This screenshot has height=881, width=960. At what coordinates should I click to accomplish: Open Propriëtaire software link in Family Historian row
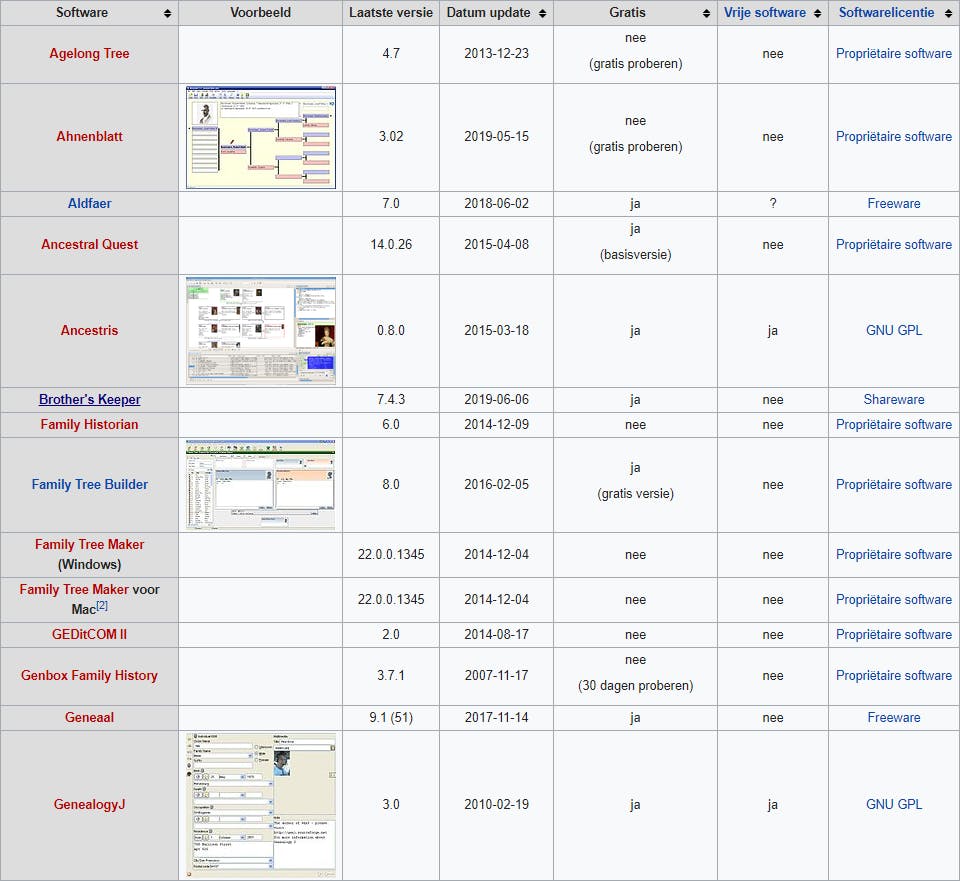click(894, 424)
